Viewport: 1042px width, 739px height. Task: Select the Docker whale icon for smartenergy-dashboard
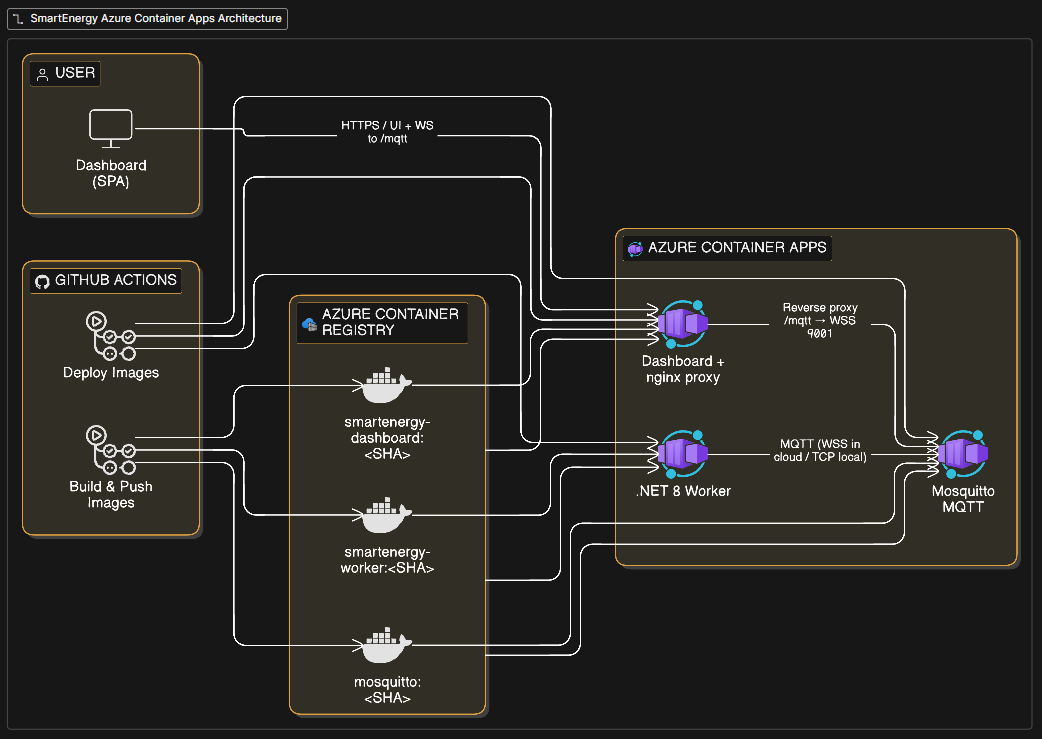381,385
